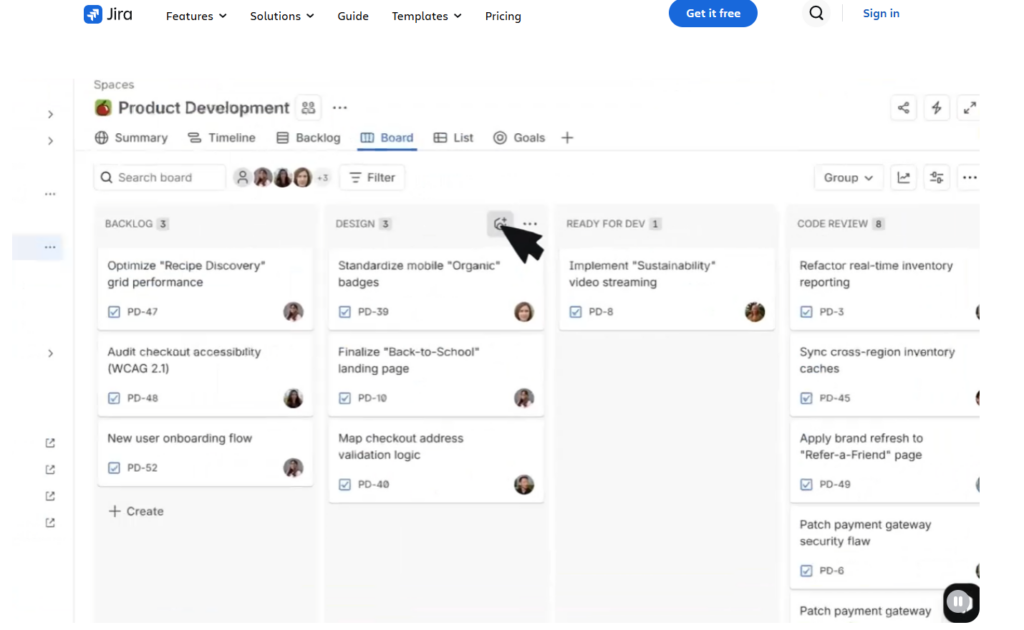Image resolution: width=1024 pixels, height=630 pixels.
Task: Click the task checkbox icon on PD-3
Action: (806, 312)
